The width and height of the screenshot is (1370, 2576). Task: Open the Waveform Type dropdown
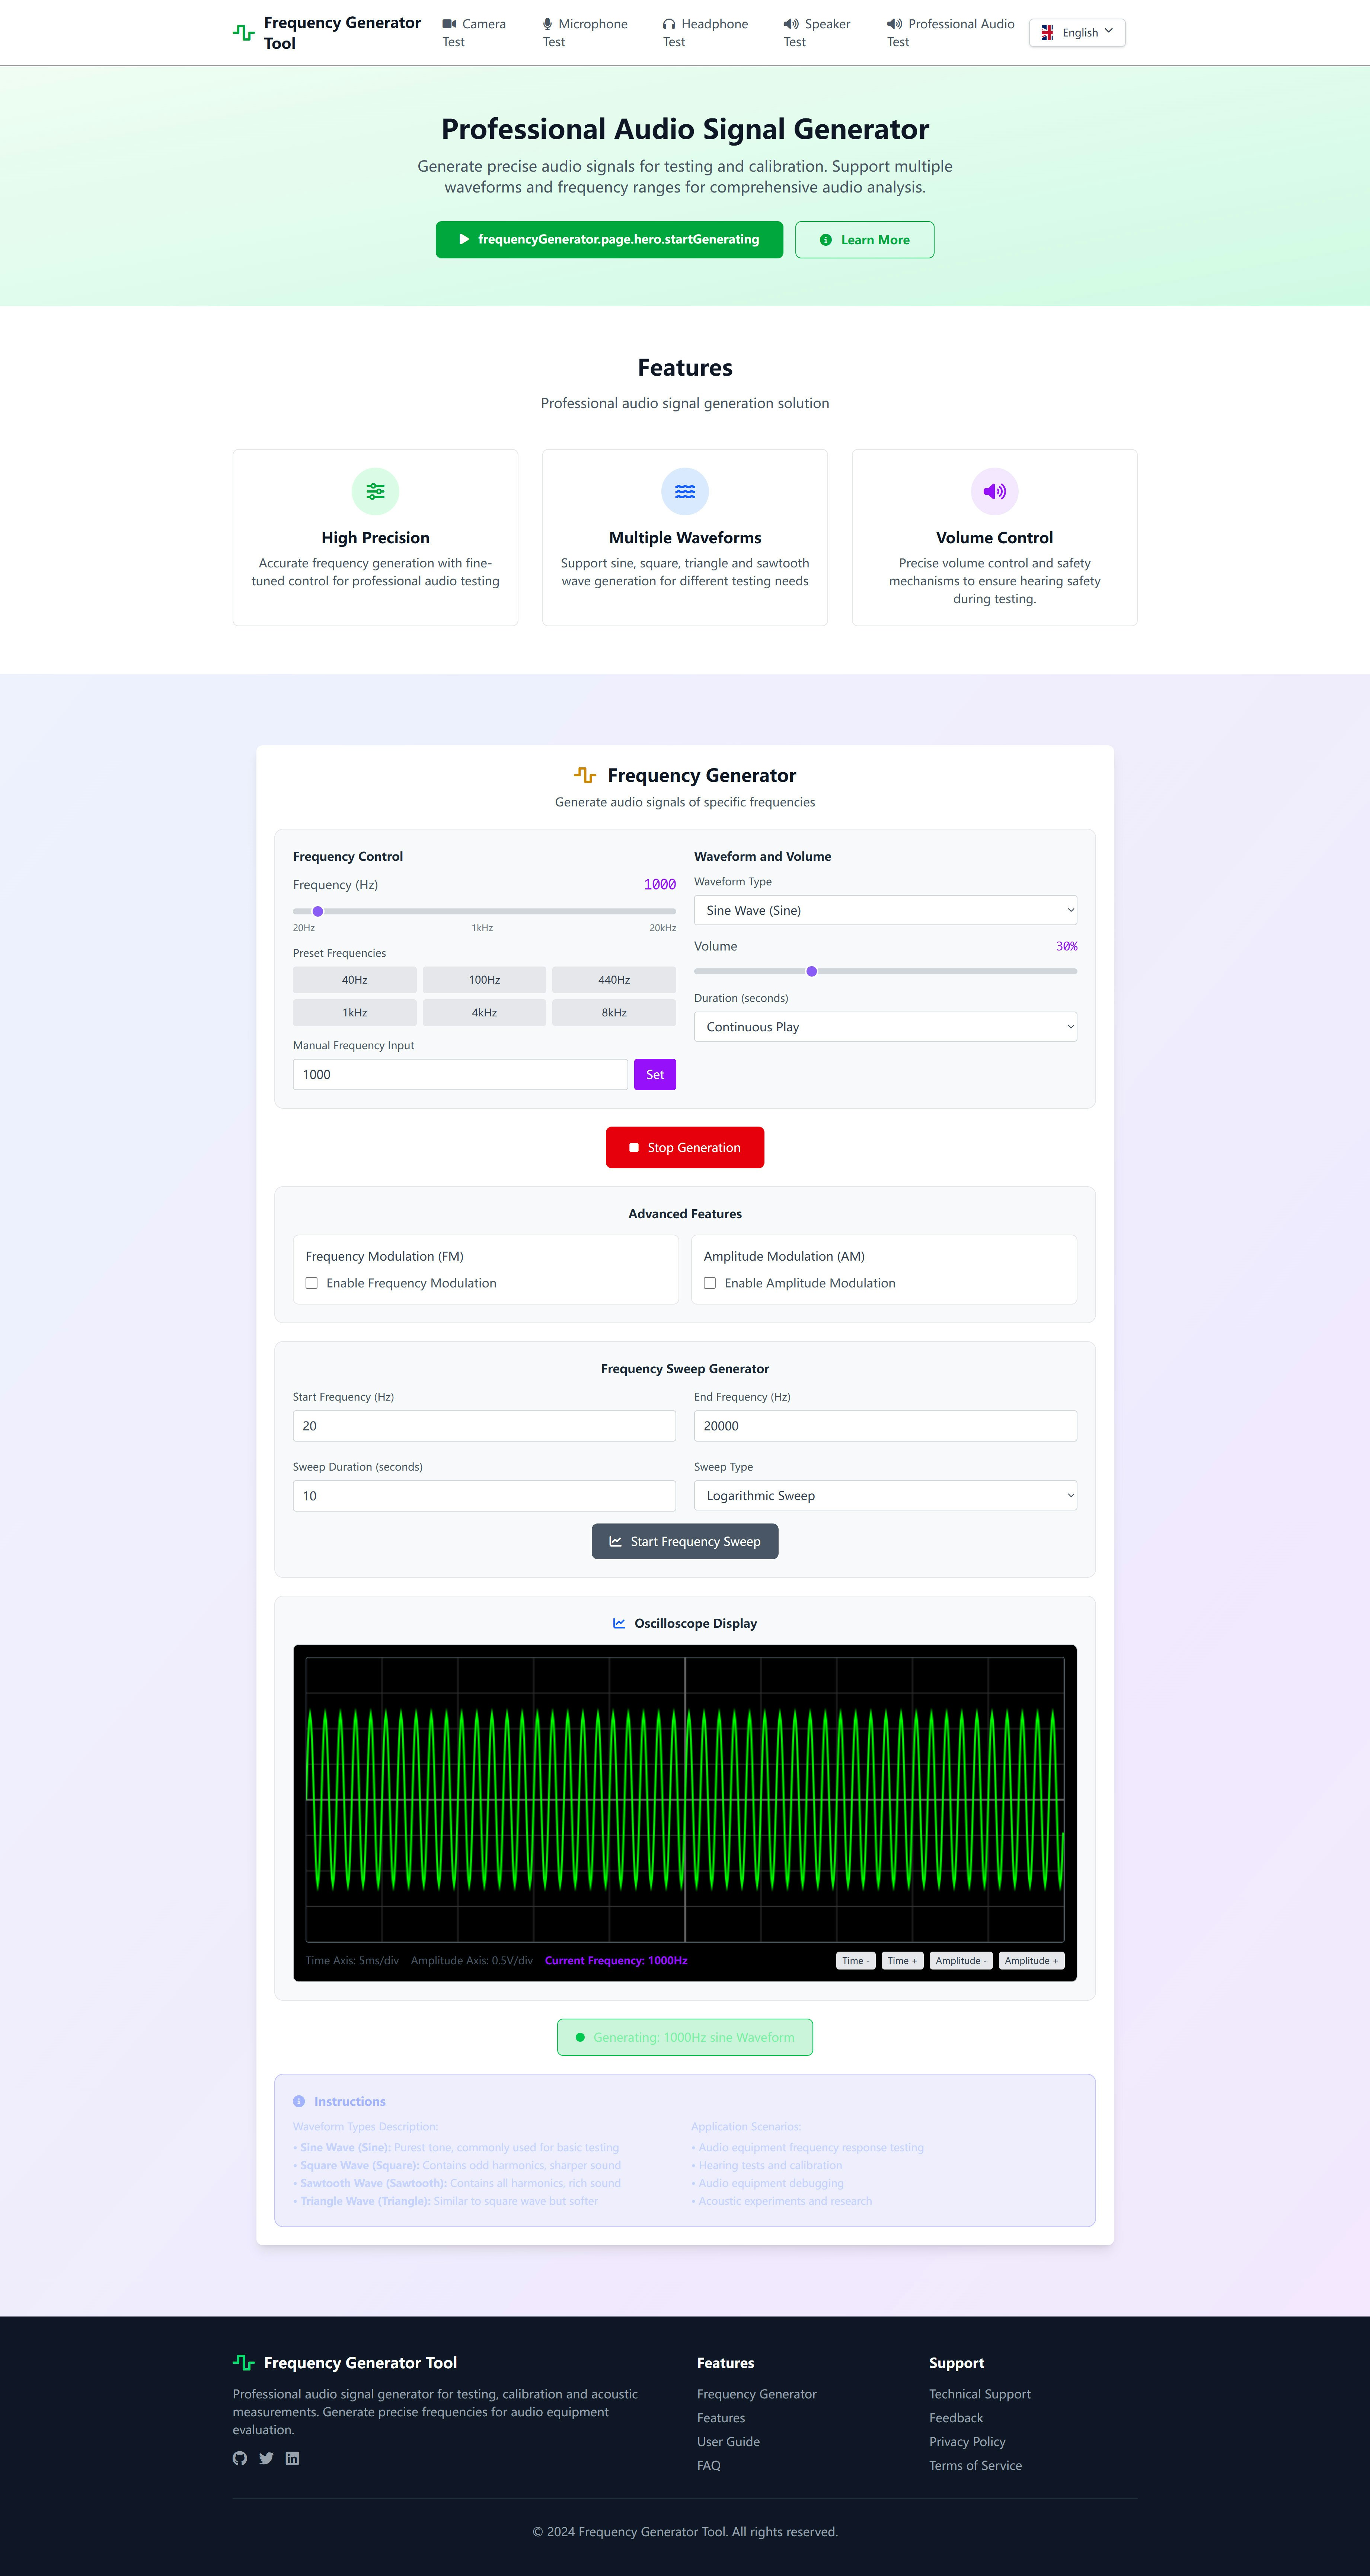(x=885, y=910)
